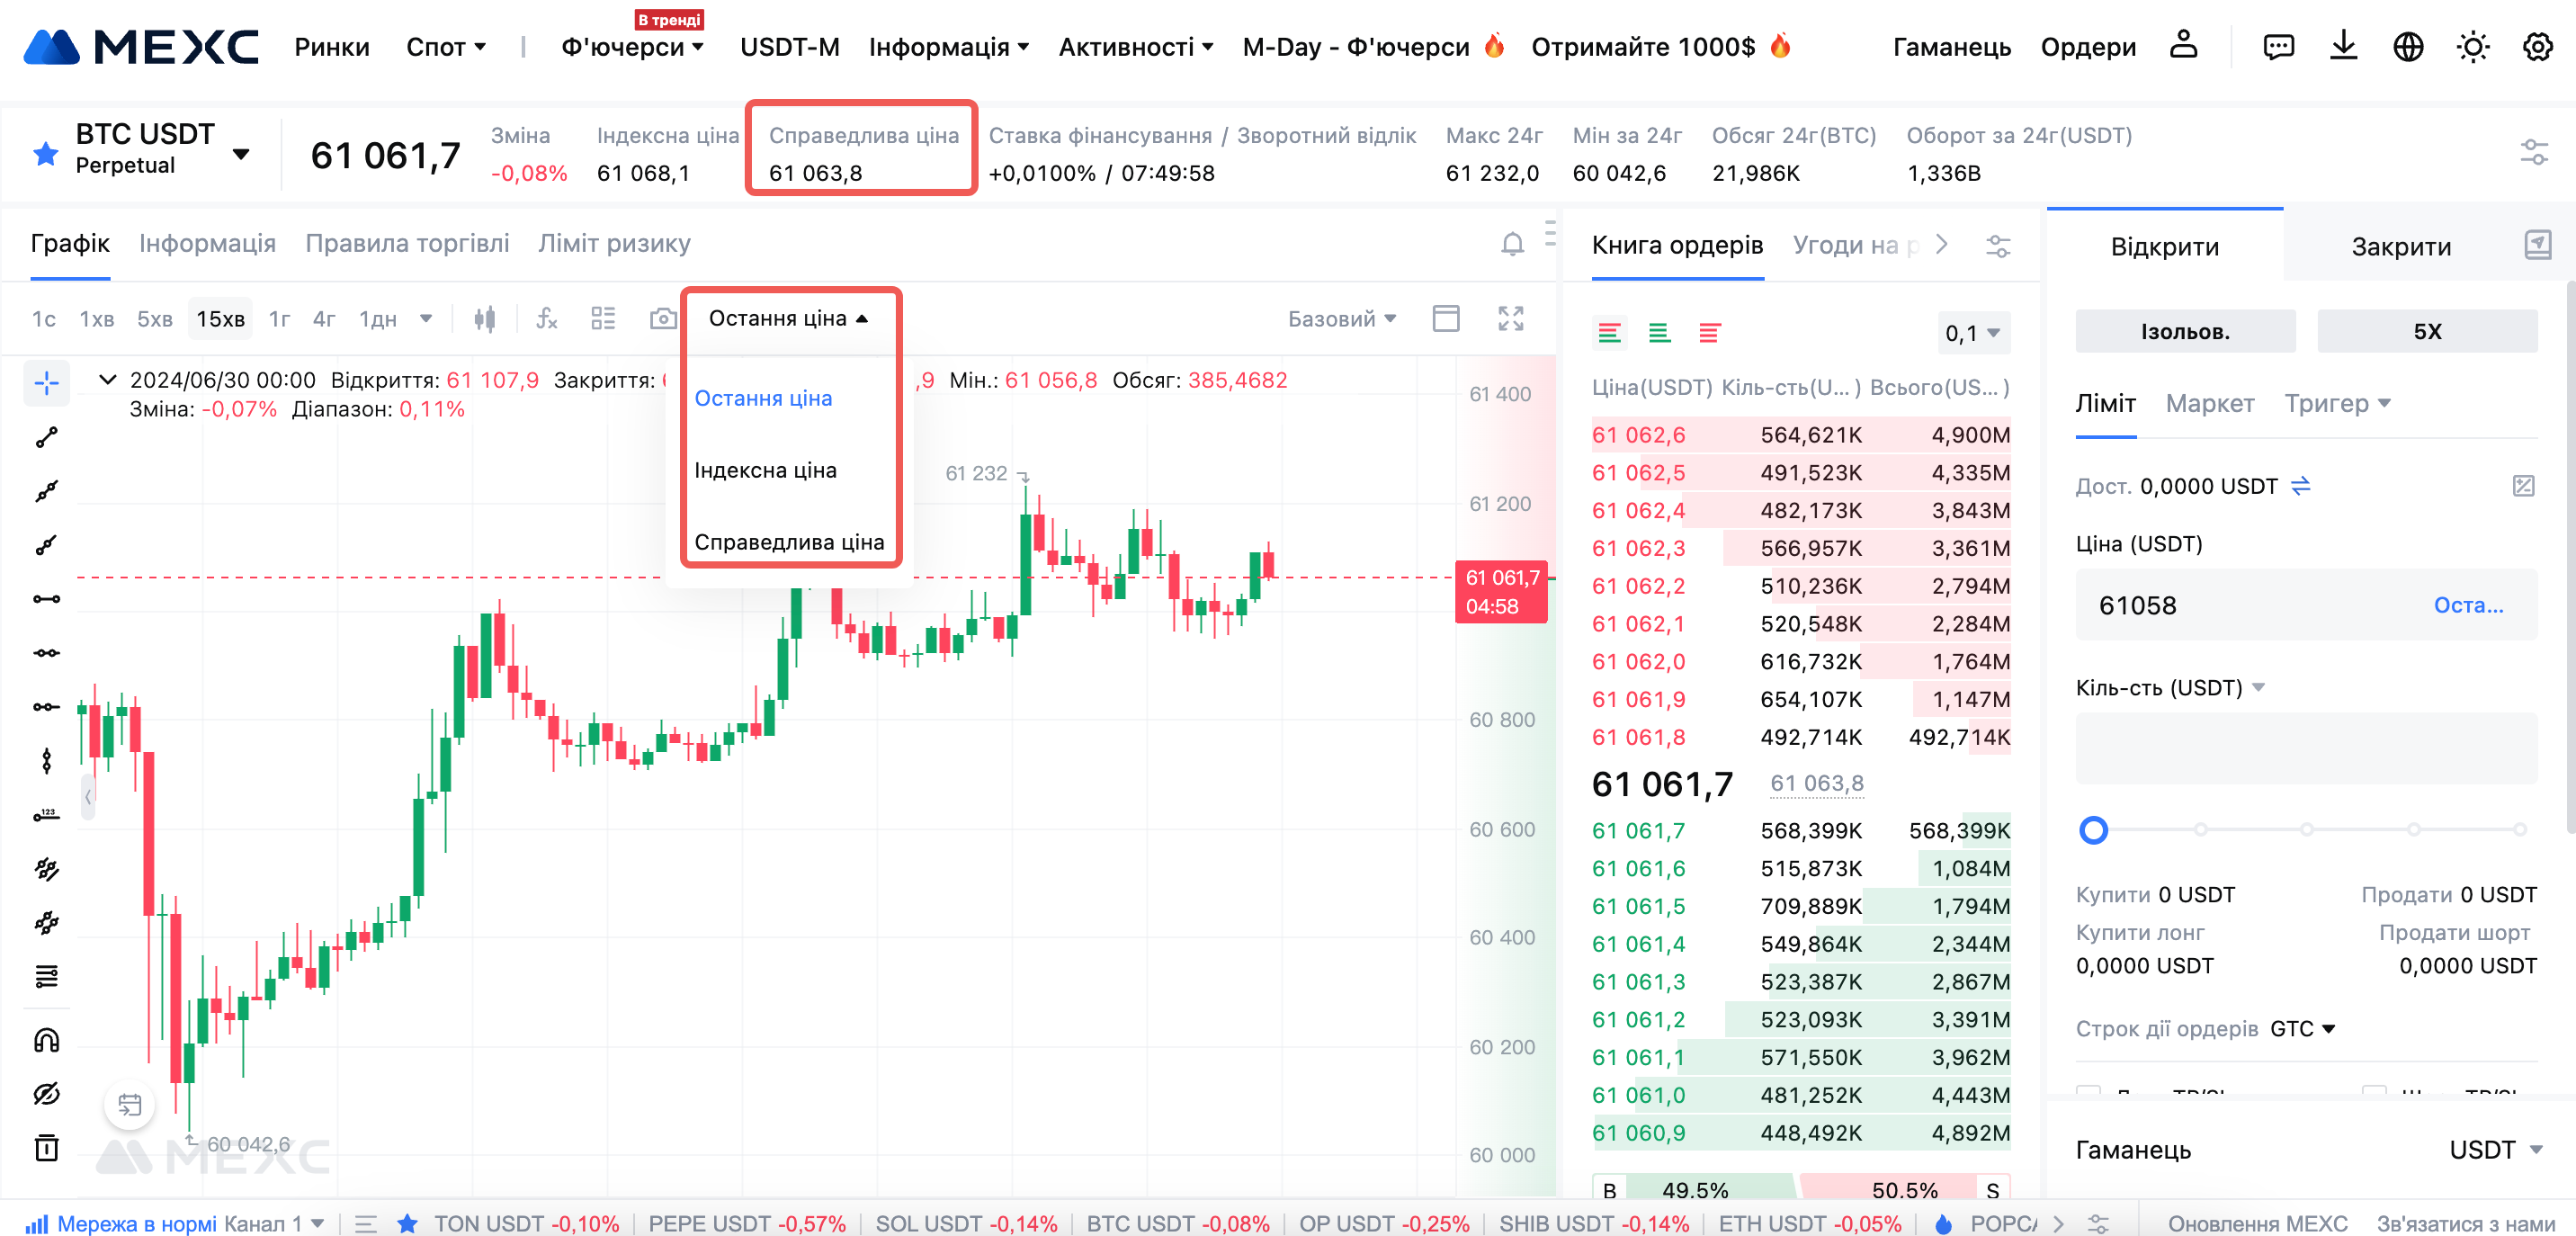
Task: Hide all drawings with eye icon
Action: 46,1094
